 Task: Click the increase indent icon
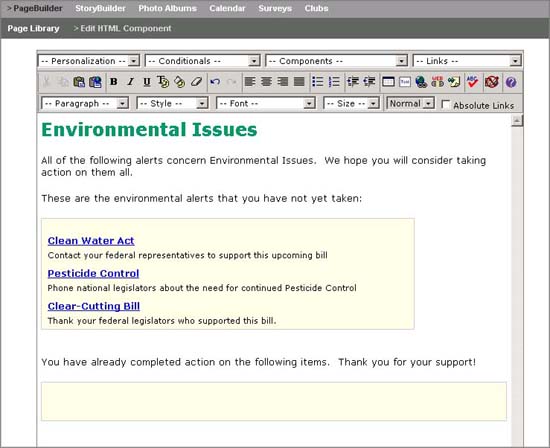[x=369, y=82]
